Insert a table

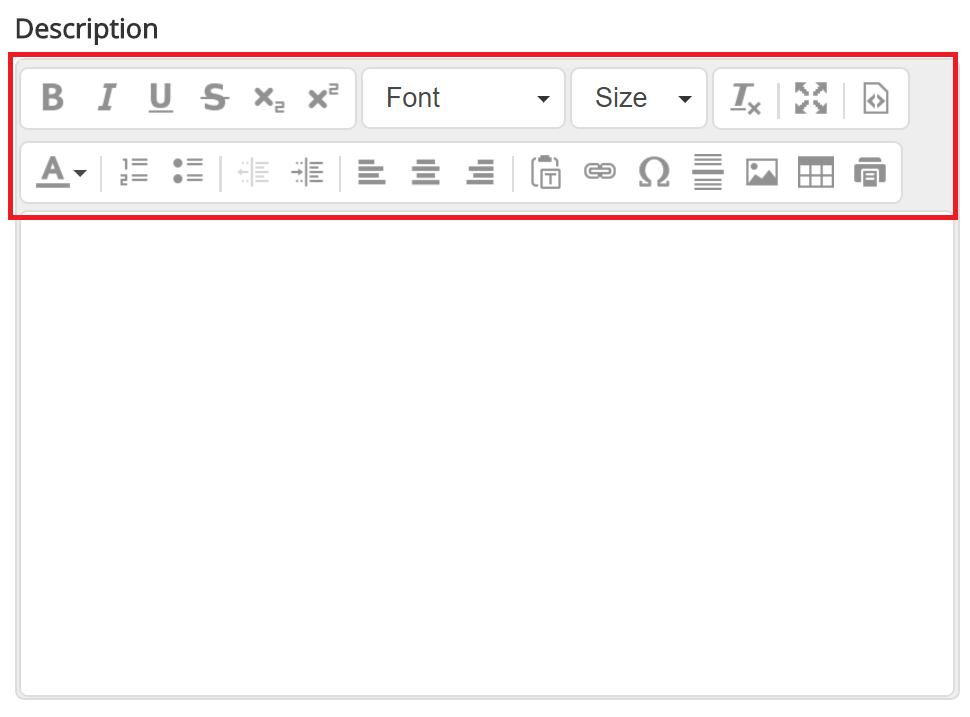pyautogui.click(x=815, y=172)
